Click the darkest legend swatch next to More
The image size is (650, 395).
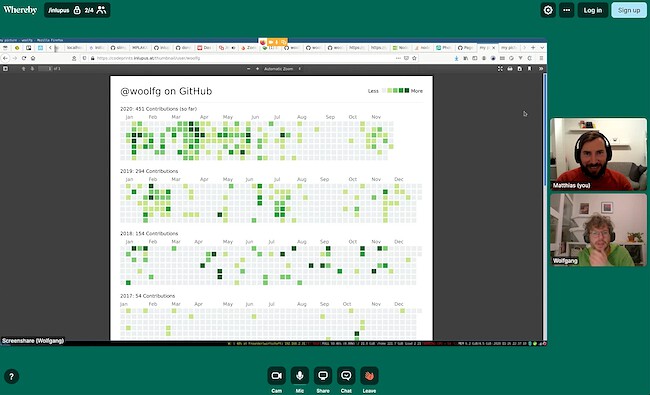click(x=407, y=90)
